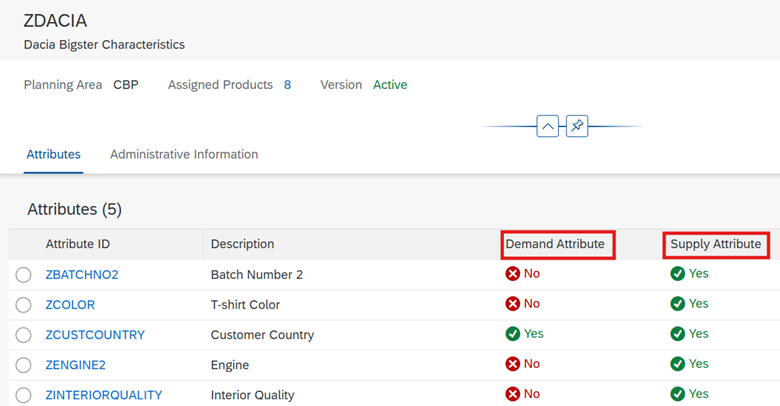
Task: Click green check icon in ZENGINE2 supply column
Action: (x=677, y=364)
